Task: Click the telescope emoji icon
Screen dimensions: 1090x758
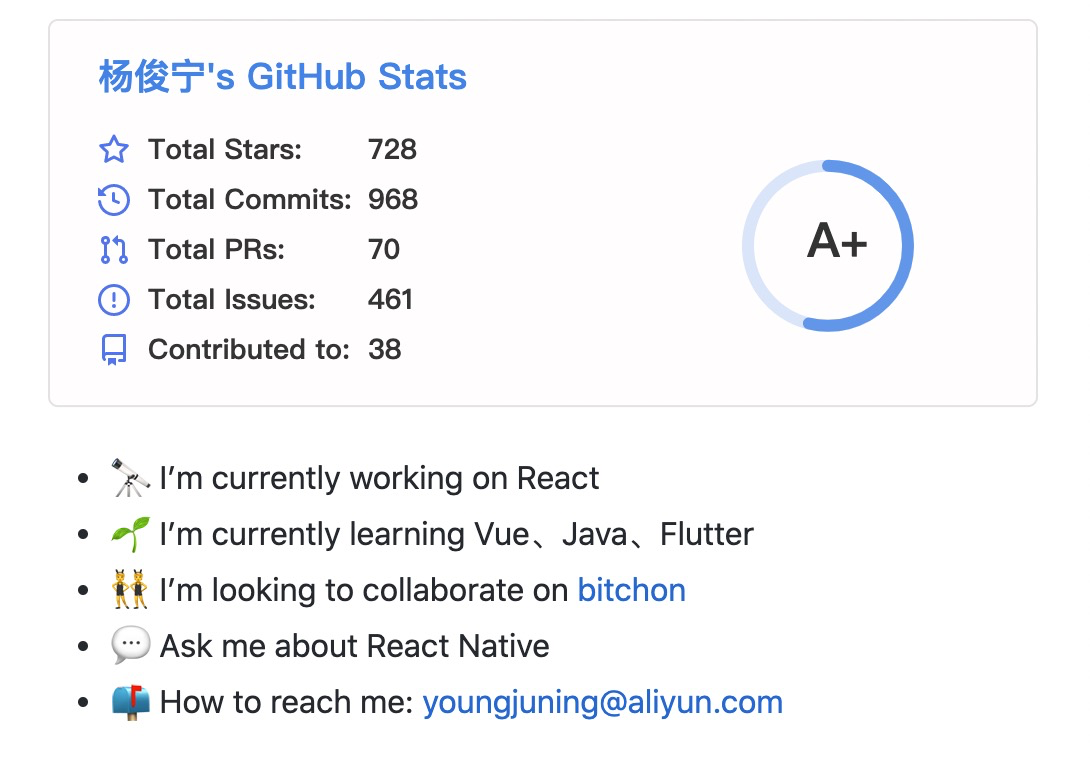Action: [x=130, y=478]
